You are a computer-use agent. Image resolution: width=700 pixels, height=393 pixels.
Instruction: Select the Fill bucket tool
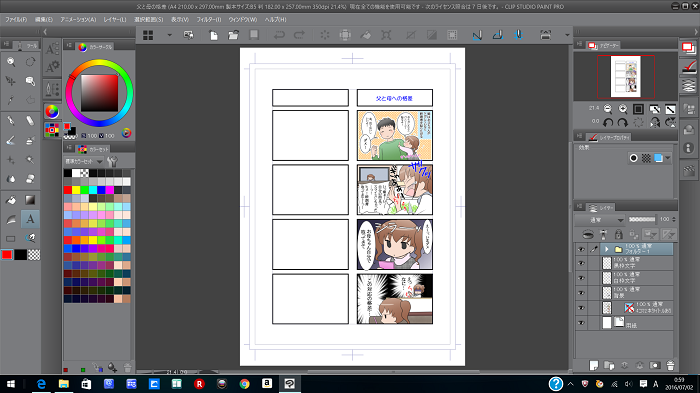11,200
